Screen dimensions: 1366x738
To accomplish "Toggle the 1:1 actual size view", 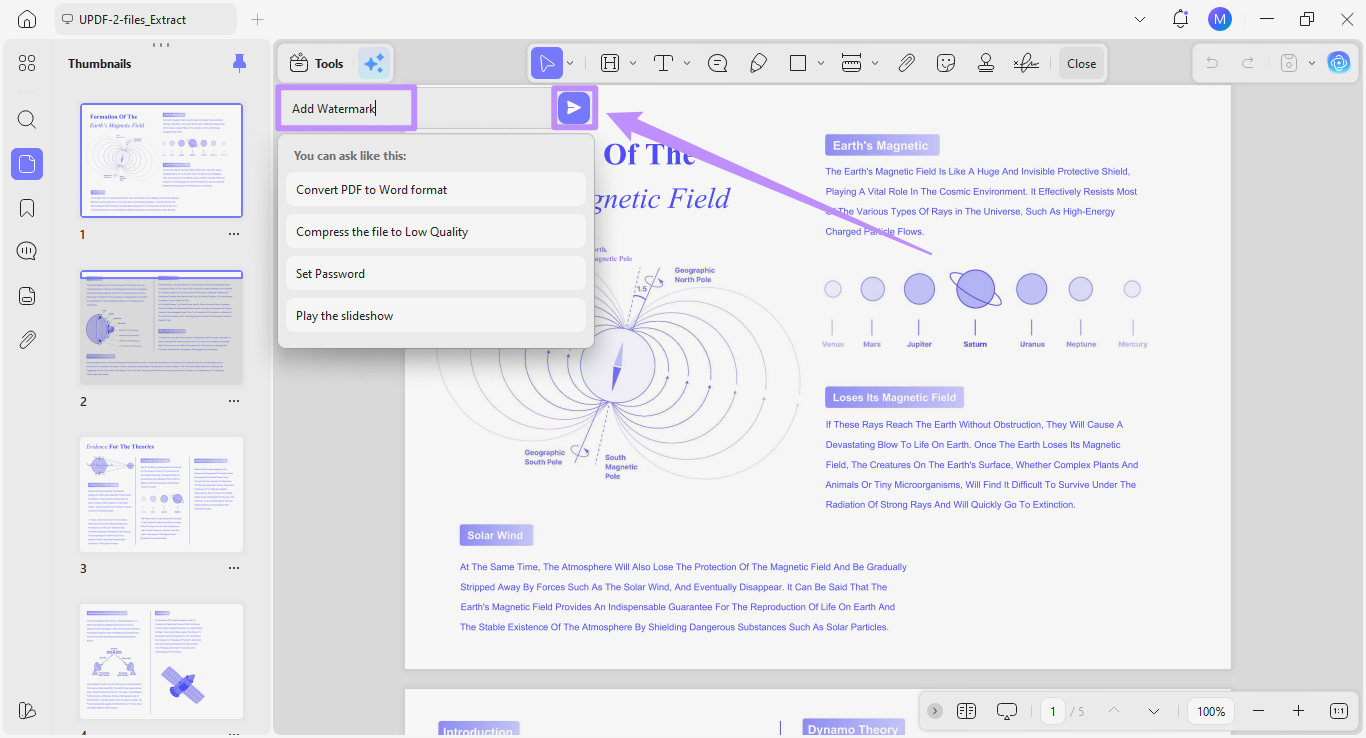I will [1339, 711].
